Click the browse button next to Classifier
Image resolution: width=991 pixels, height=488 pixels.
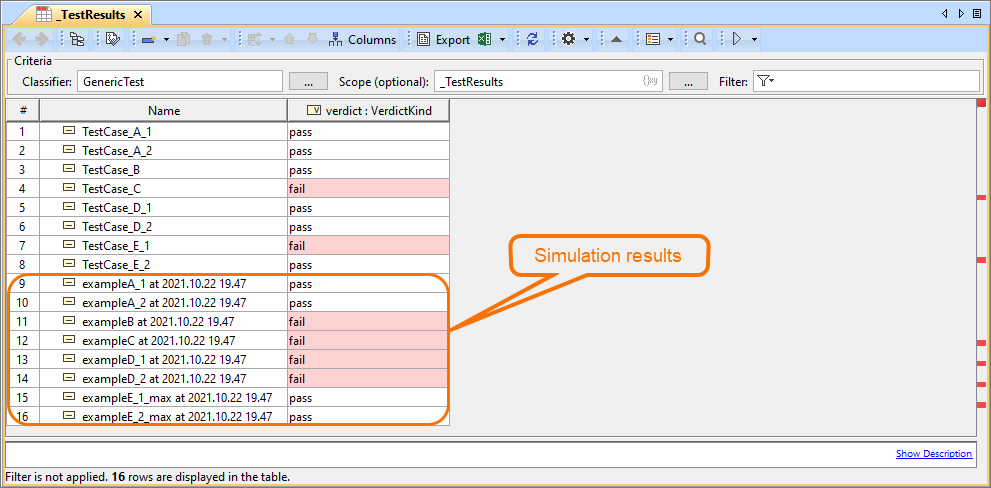point(308,82)
